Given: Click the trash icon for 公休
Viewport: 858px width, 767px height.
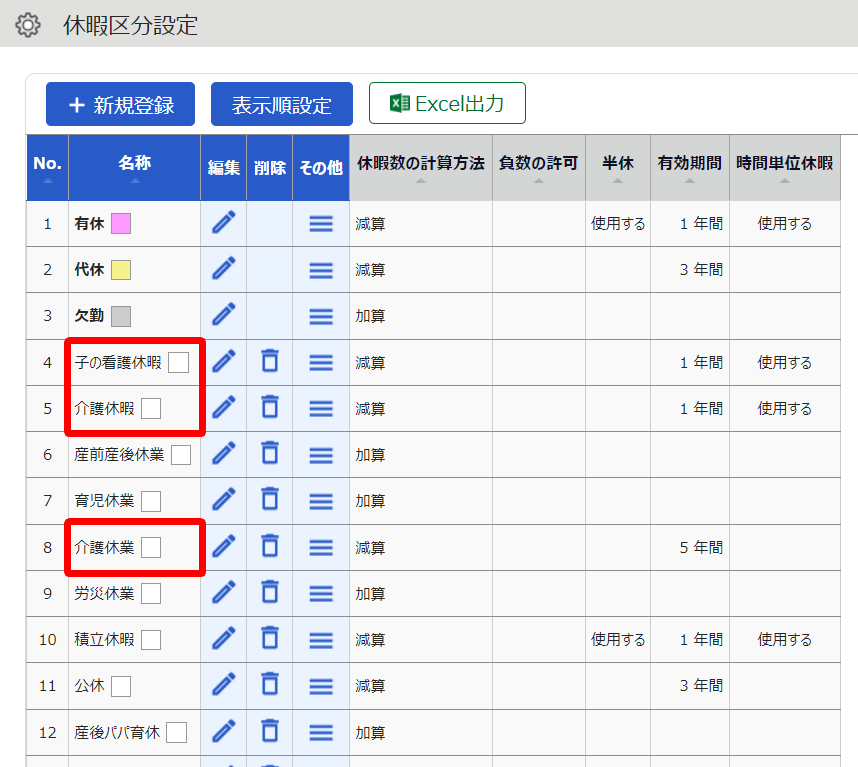Looking at the screenshot, I should 270,684.
